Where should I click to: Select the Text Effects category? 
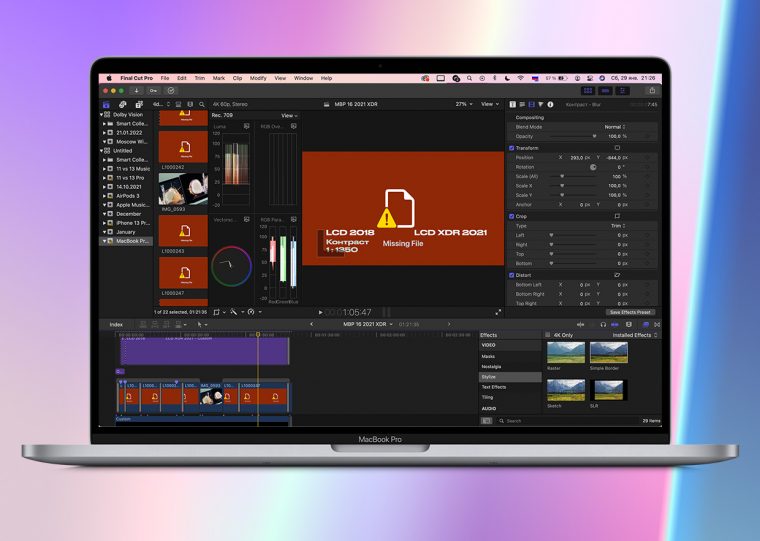510,387
